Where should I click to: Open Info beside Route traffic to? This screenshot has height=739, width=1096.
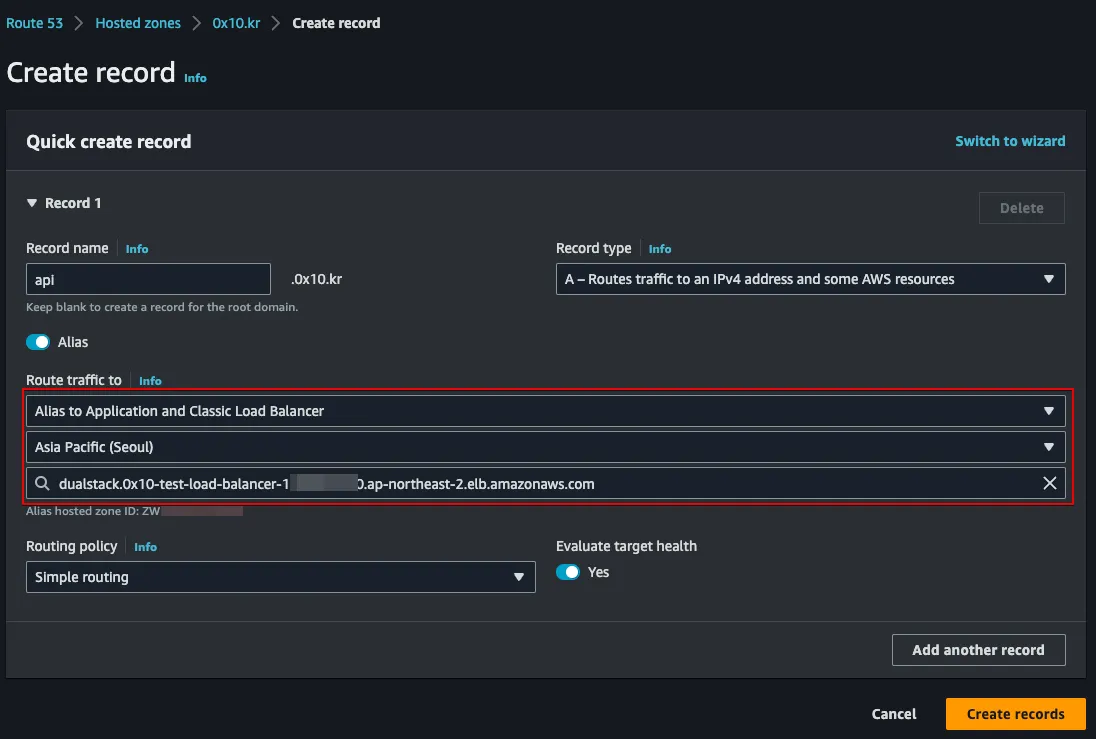pyautogui.click(x=150, y=381)
